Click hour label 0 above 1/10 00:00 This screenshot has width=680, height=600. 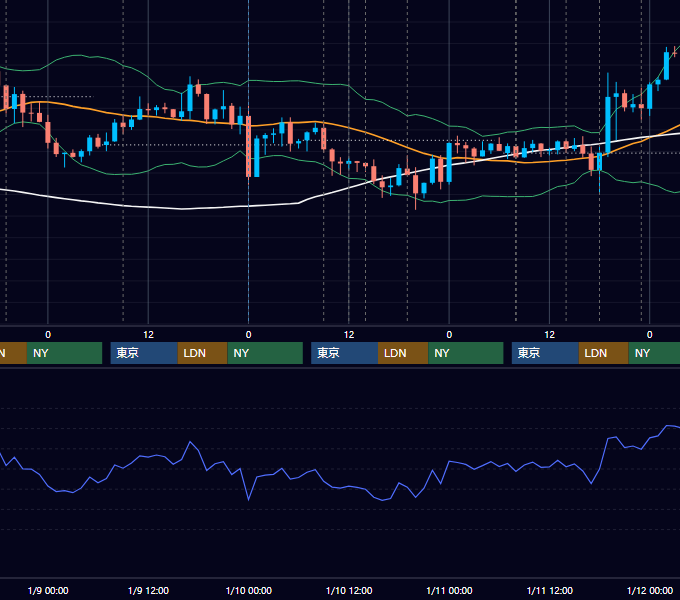(x=248, y=335)
